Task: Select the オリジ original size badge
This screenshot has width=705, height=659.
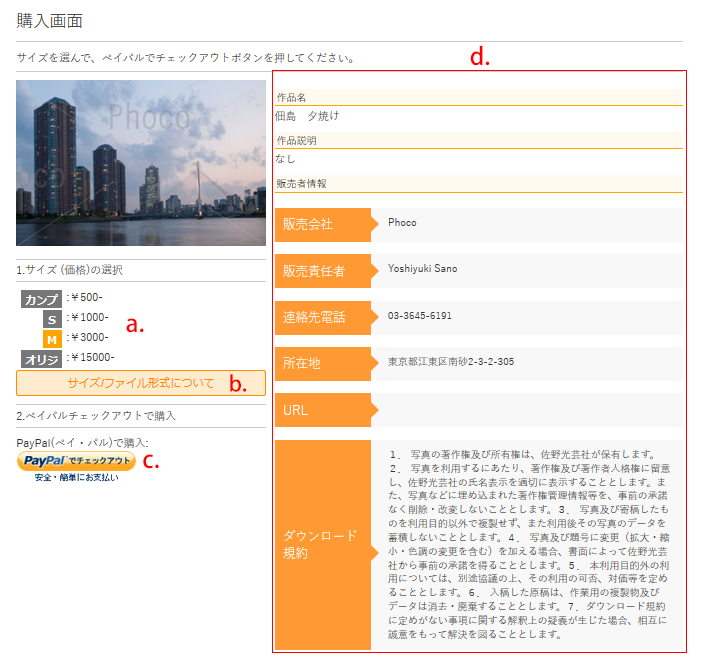Action: [x=41, y=358]
